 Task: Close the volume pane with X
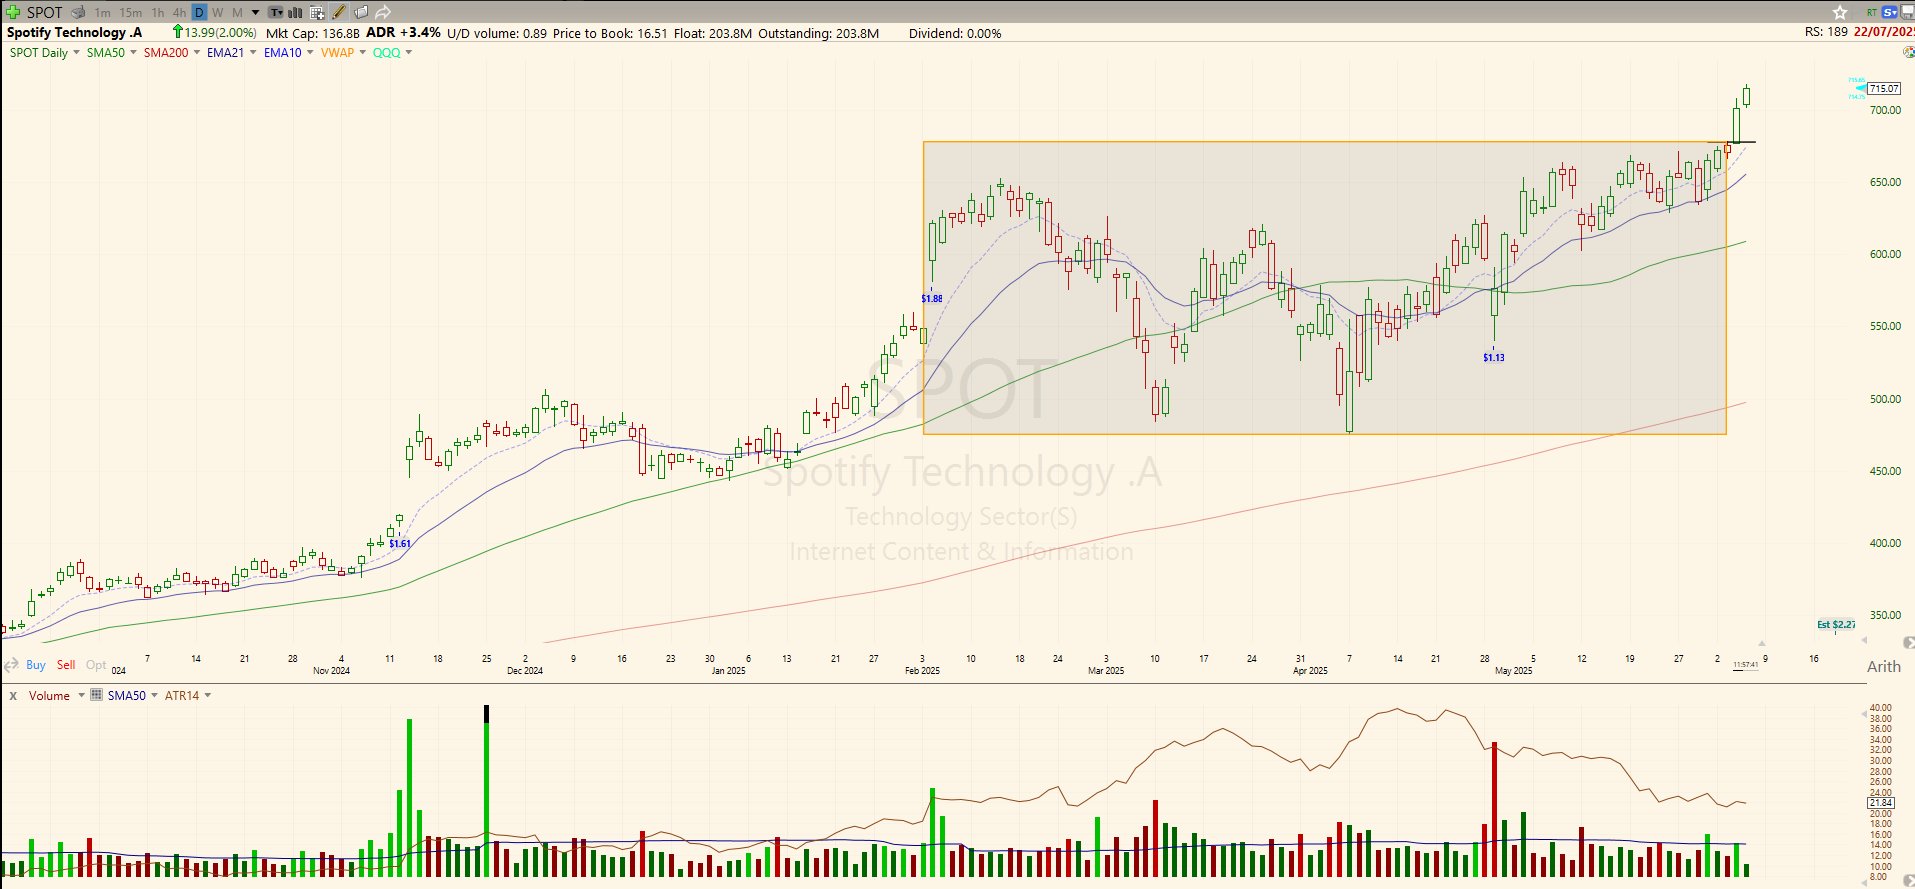coord(13,696)
